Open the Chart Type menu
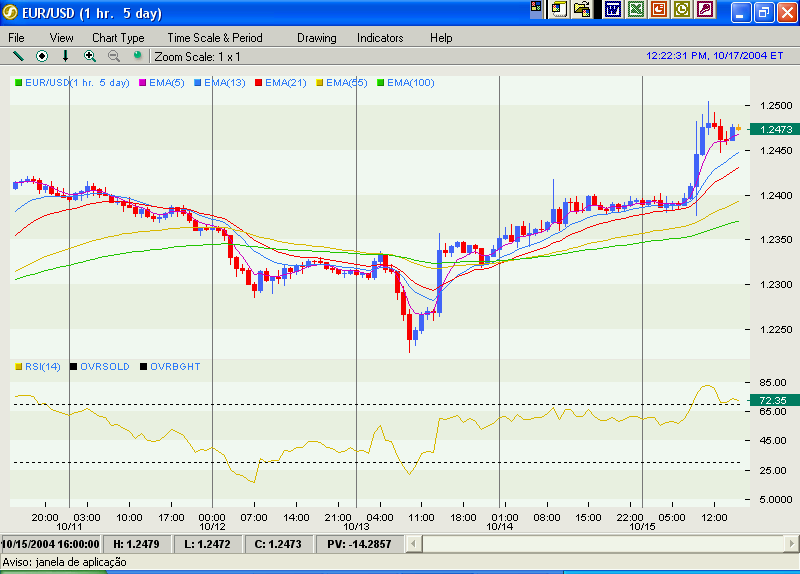The width and height of the screenshot is (800, 574). point(118,37)
